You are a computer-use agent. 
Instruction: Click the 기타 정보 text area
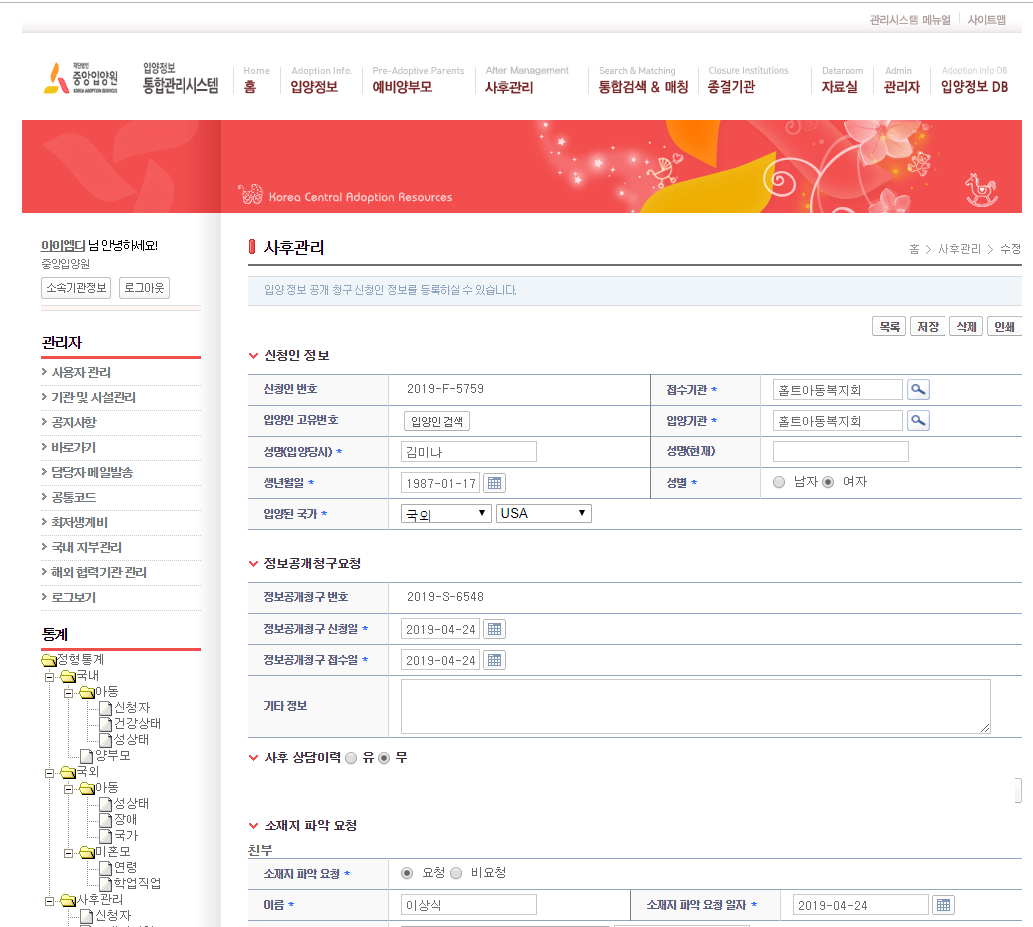(x=695, y=706)
